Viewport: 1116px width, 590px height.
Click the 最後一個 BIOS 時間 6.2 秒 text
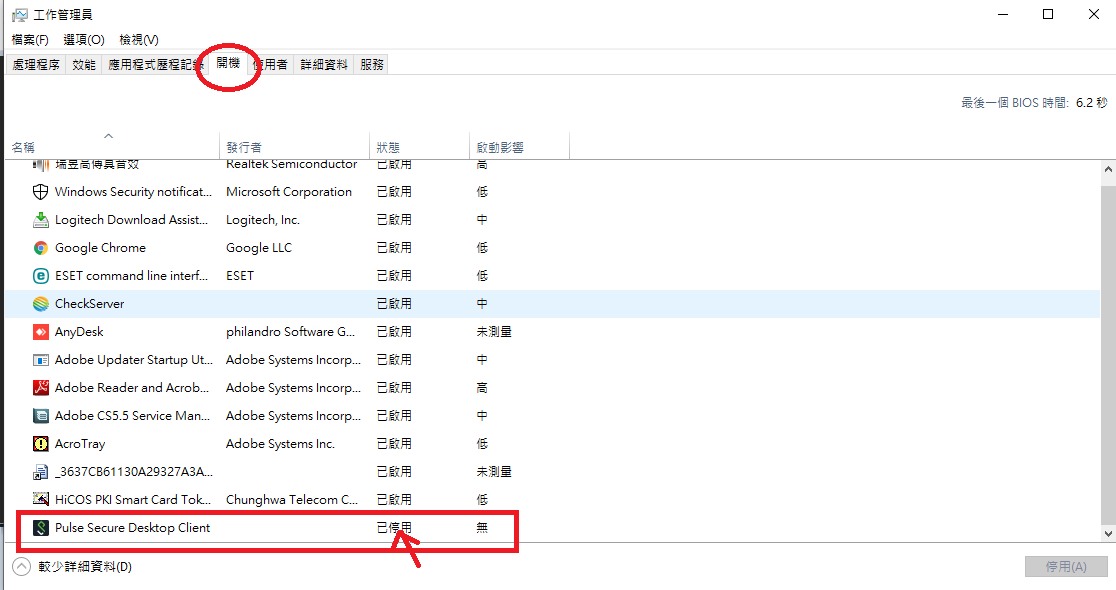point(1034,103)
